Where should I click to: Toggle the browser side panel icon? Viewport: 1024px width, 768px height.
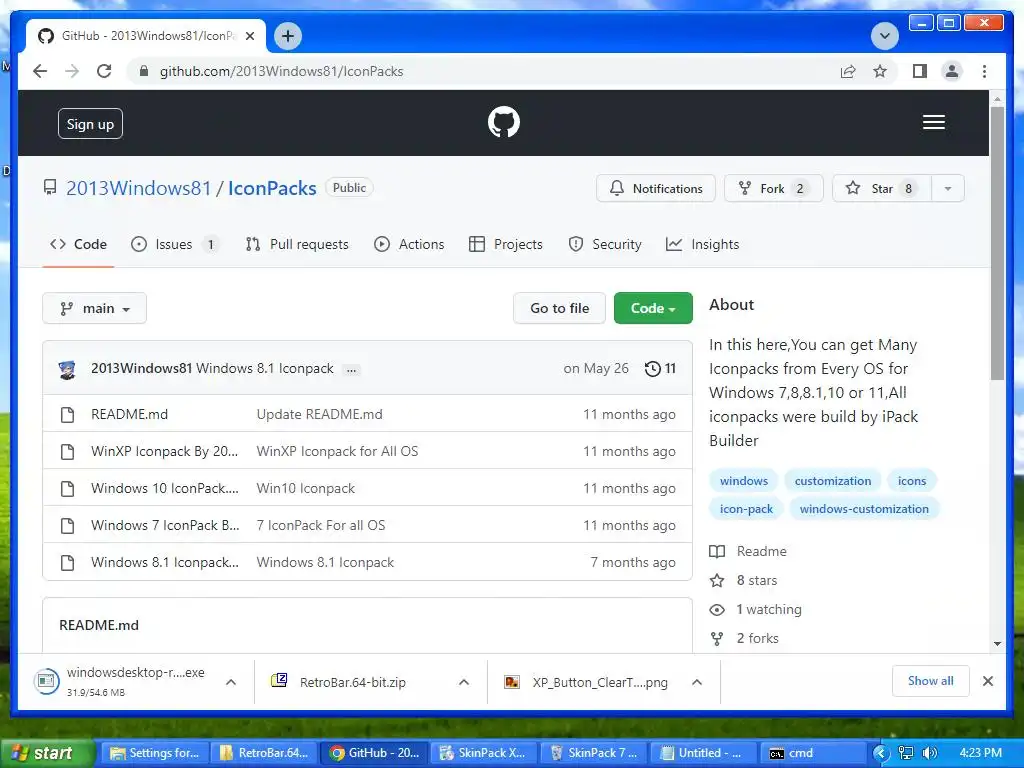(920, 71)
